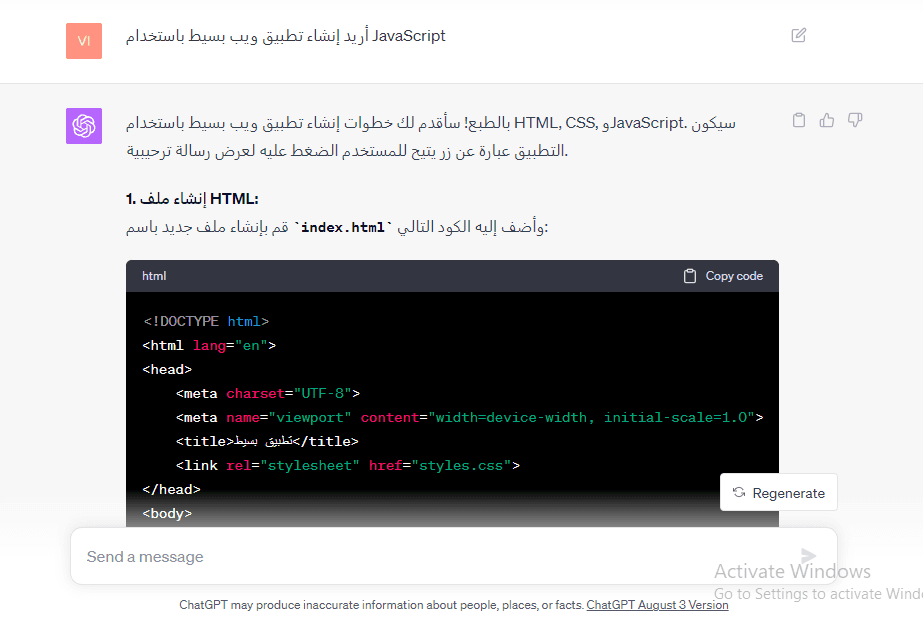Click the <title> code line
Viewport: 923px width, 629px height.
[267, 441]
